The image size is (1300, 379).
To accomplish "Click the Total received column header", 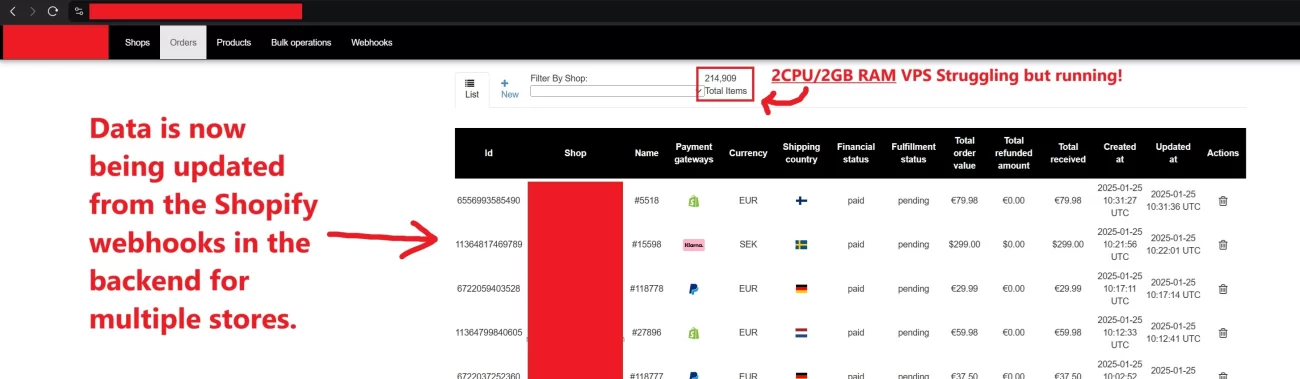I will coord(1068,153).
